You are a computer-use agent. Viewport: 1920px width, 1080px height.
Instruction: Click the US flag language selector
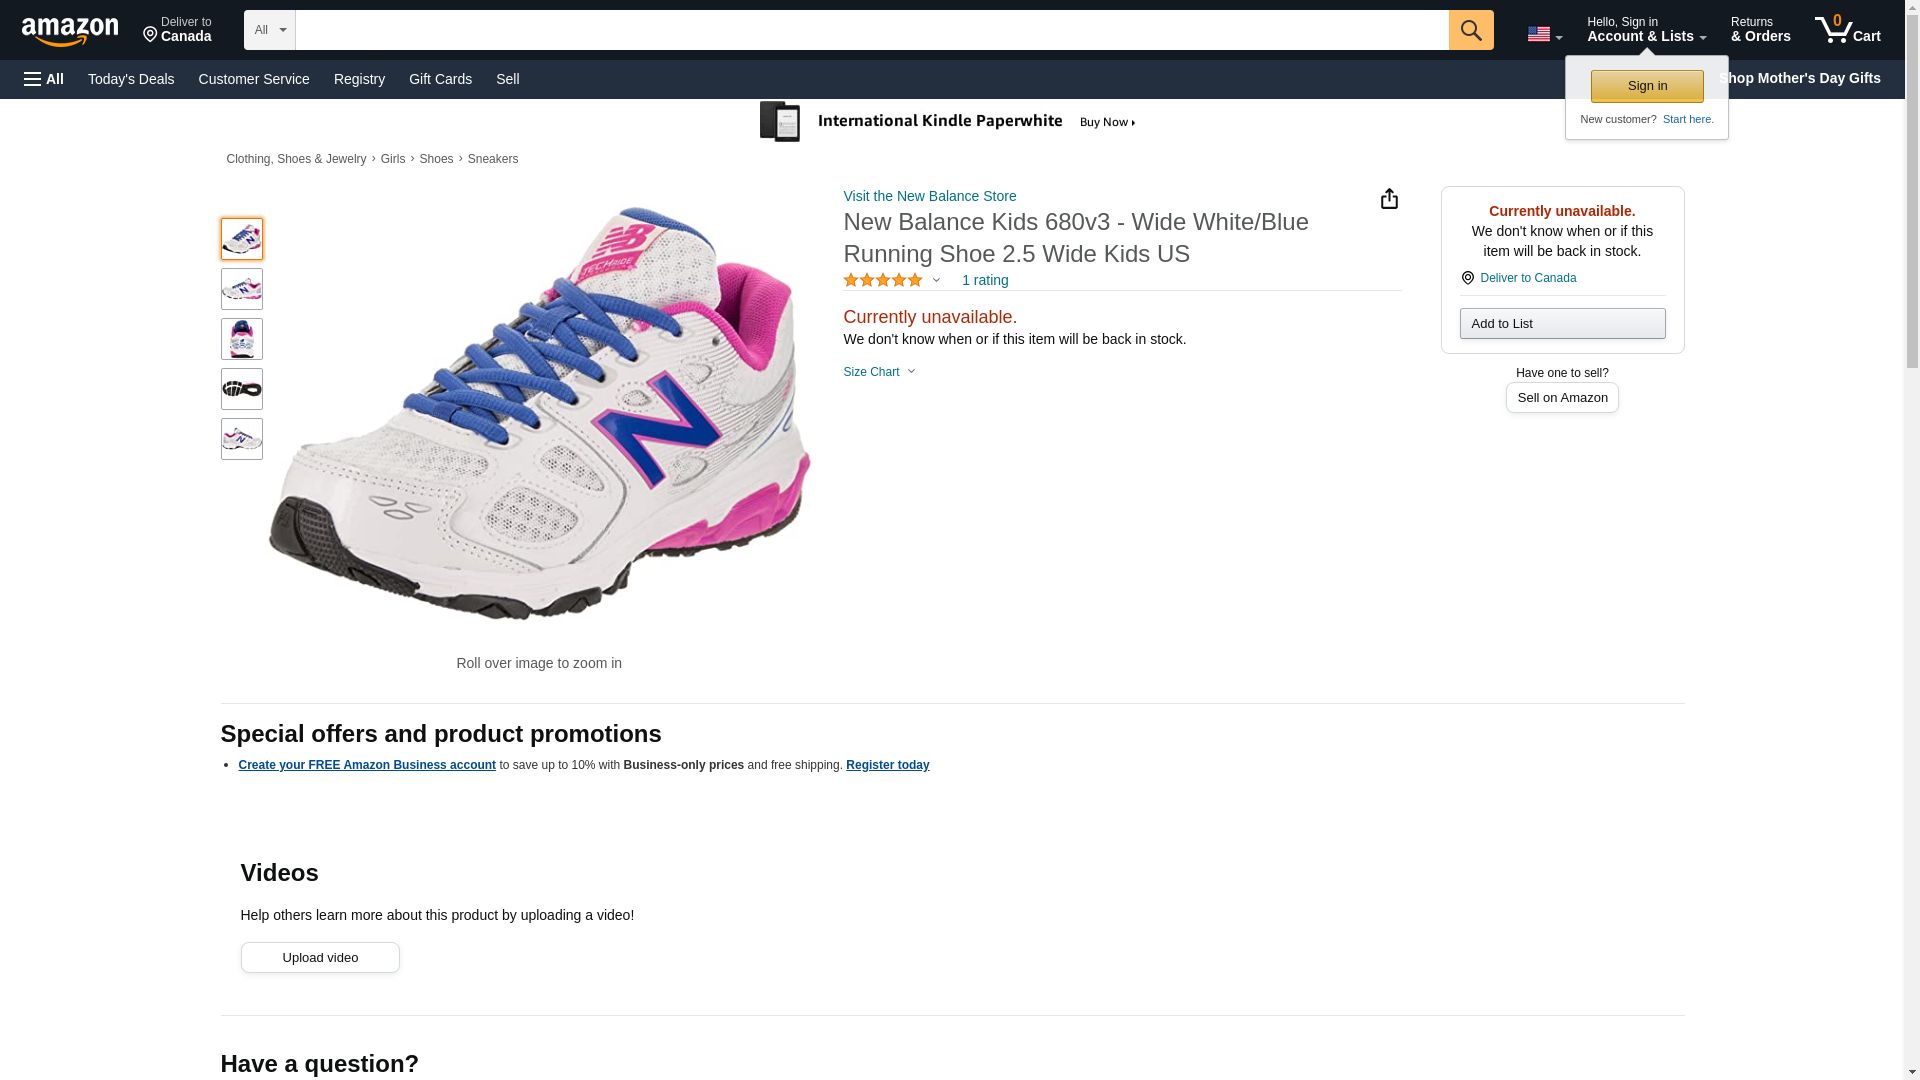[1543, 34]
